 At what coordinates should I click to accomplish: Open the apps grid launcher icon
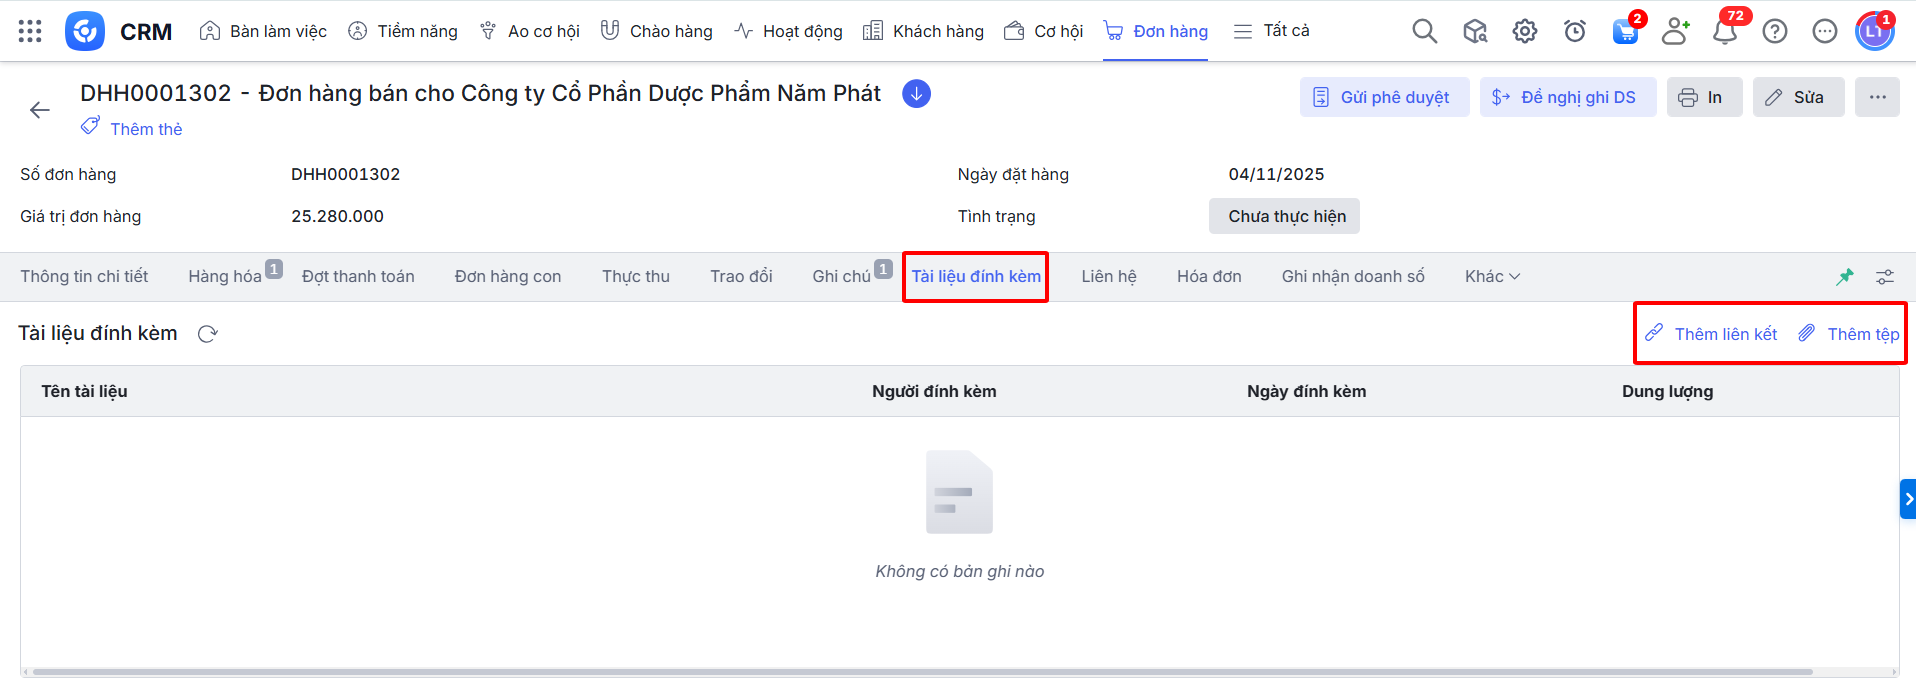point(30,31)
